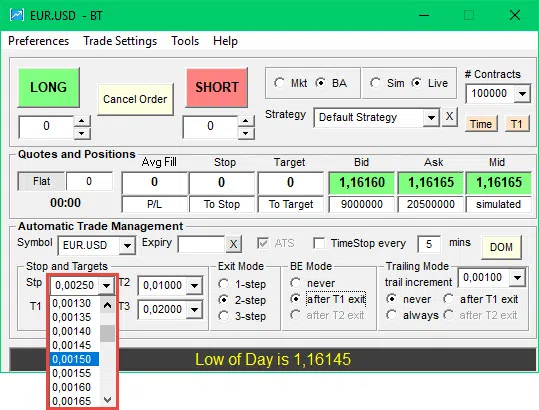This screenshot has height=410, width=539.
Task: Decrease the LONG price spinner down arrow
Action: [82, 133]
